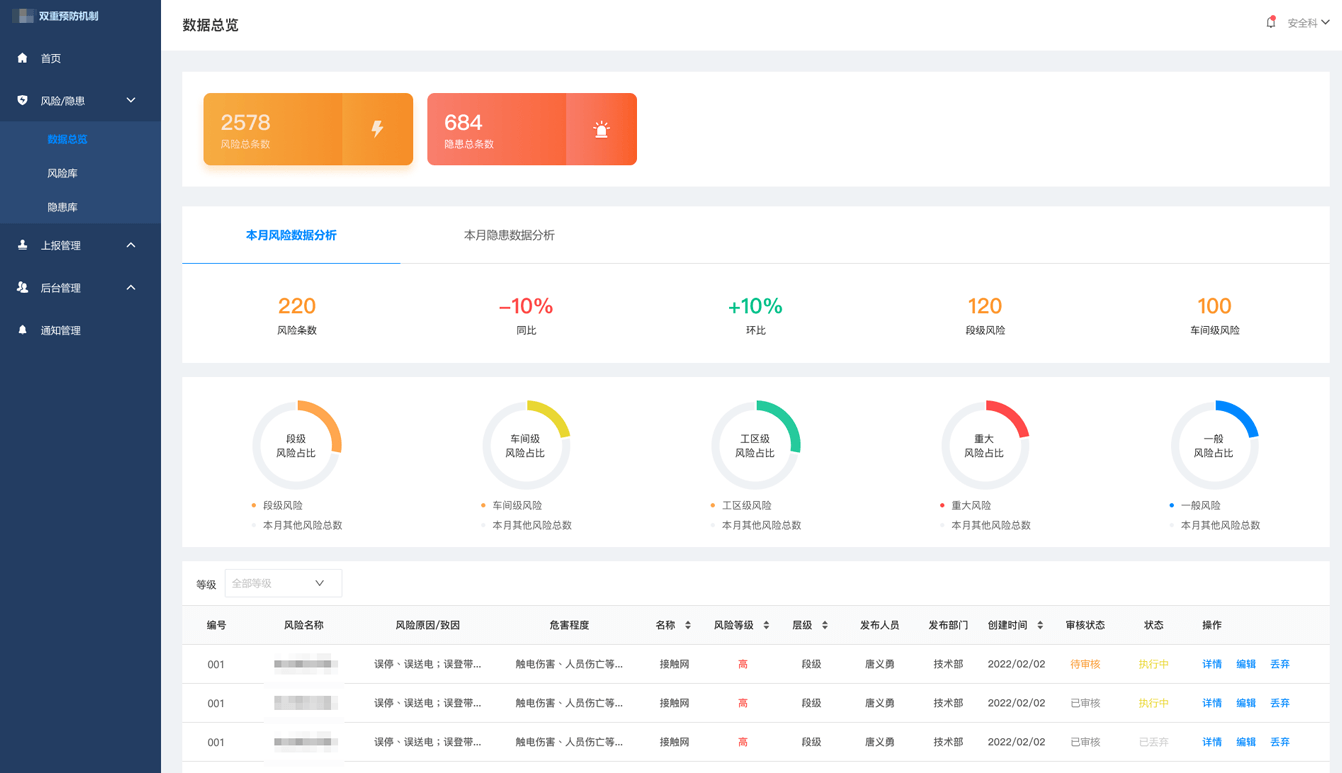This screenshot has width=1342, height=773.
Task: Collapse the 风险/隐患 sidebar menu chevron
Action: click(x=131, y=100)
